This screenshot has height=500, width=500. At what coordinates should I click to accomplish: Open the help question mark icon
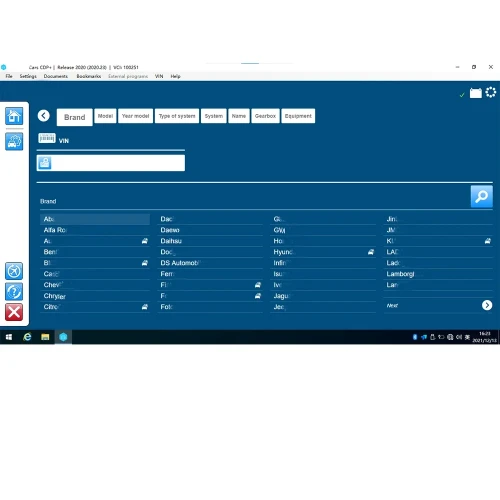point(14,292)
